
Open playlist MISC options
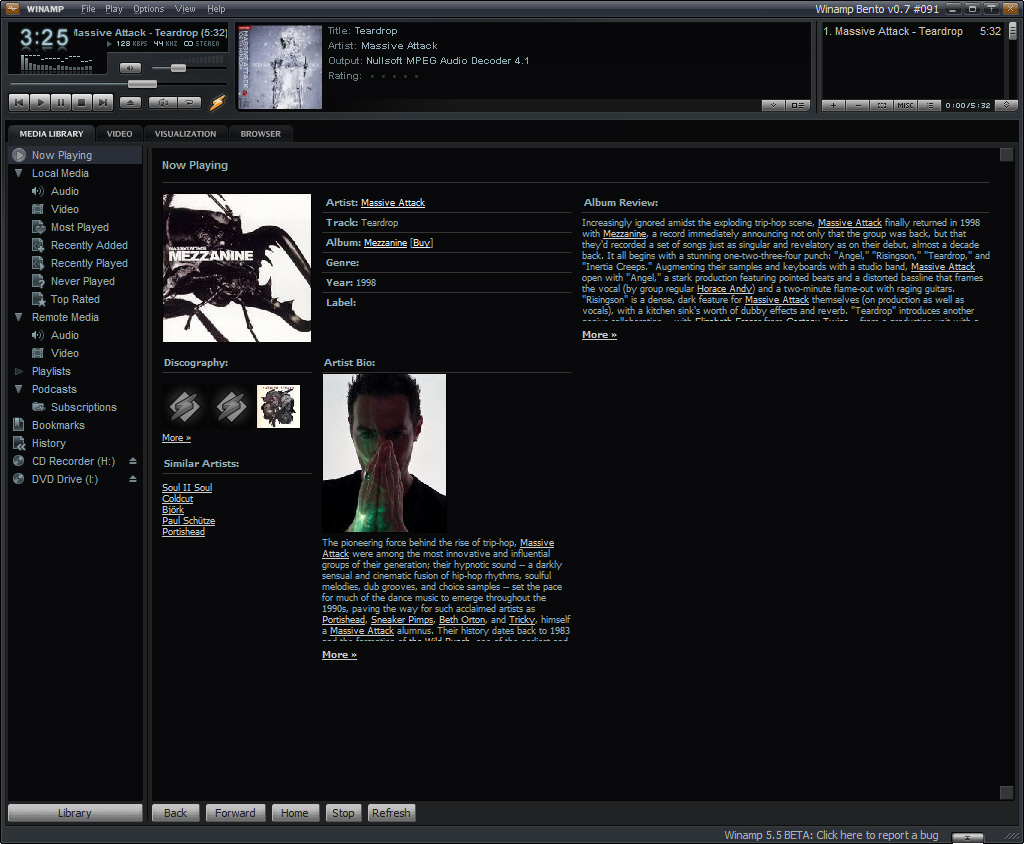pos(905,105)
